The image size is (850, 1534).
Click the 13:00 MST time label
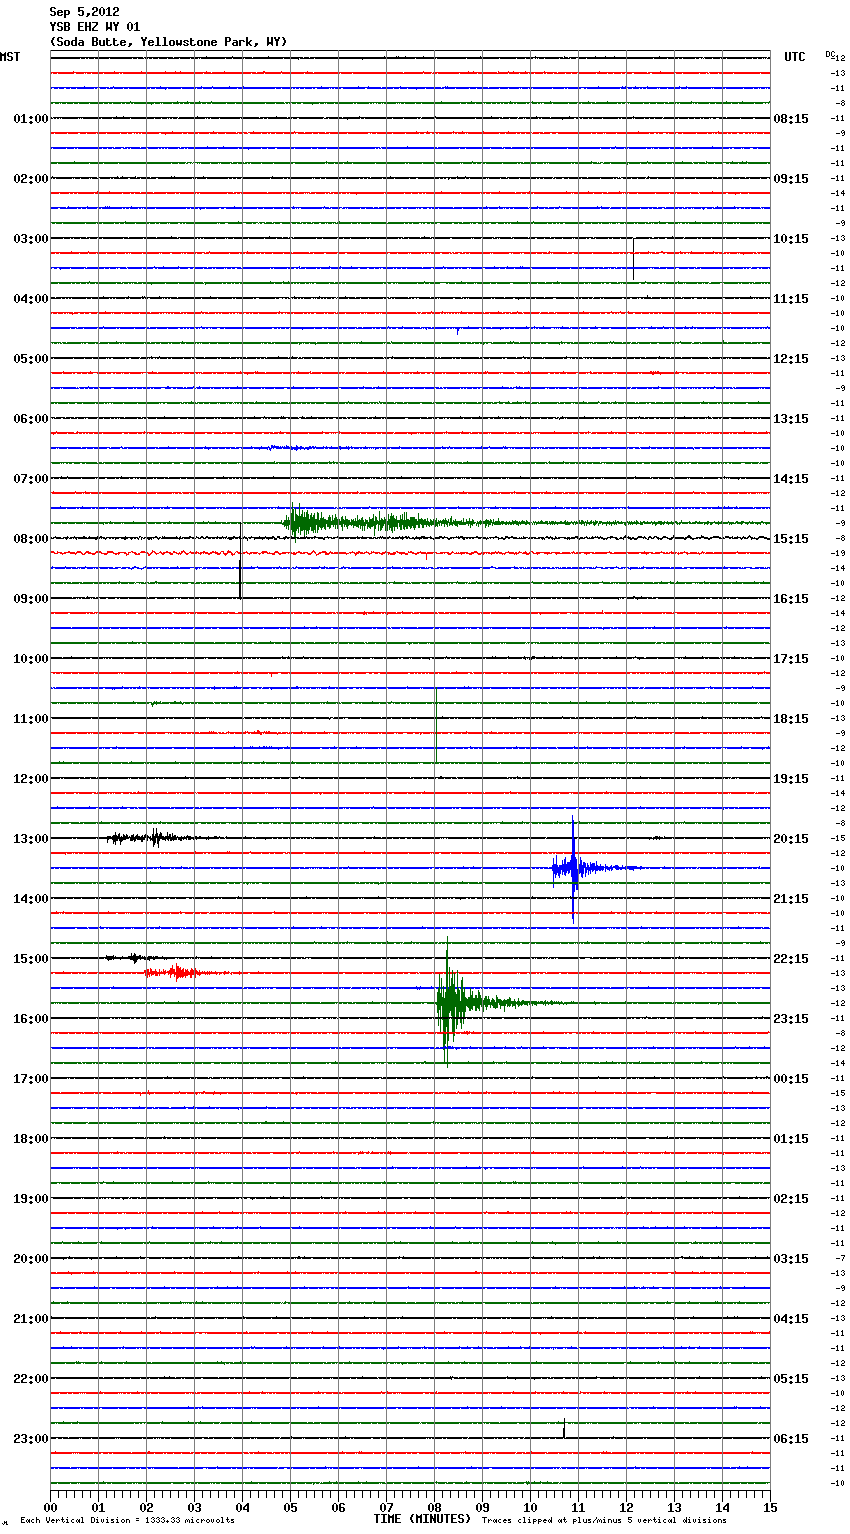[x=30, y=838]
